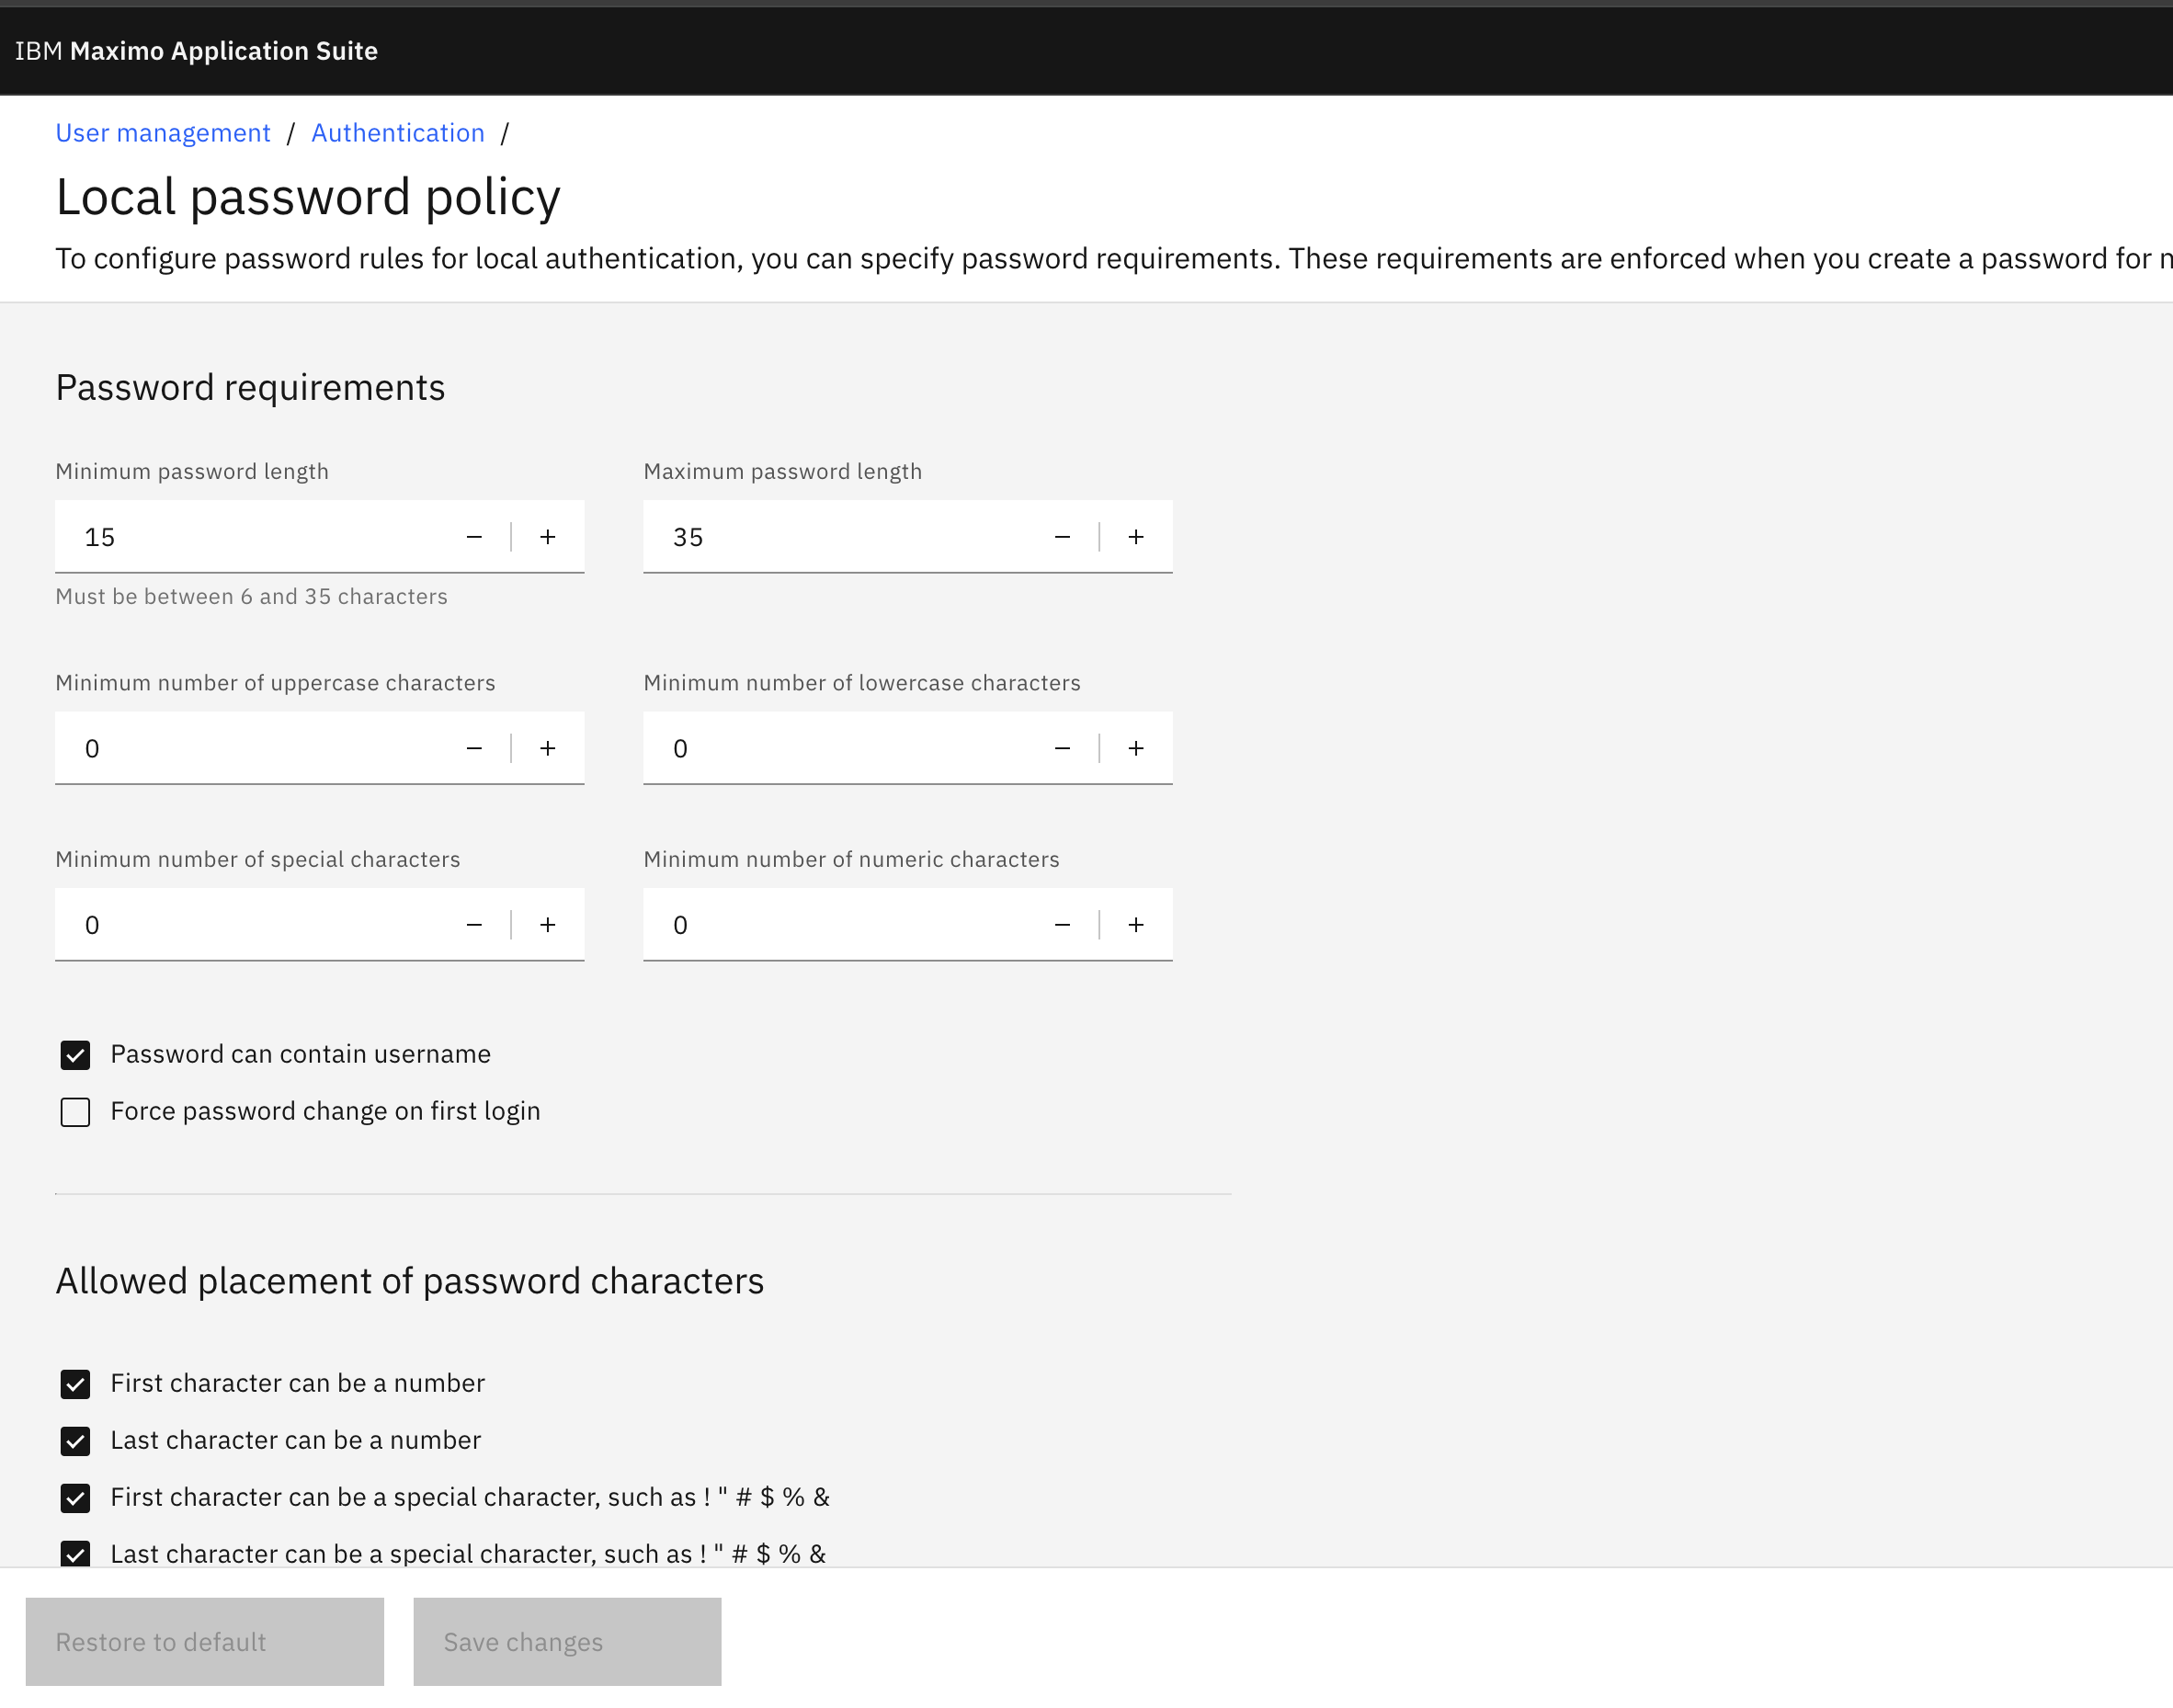The height and width of the screenshot is (1708, 2173).
Task: Go to User management breadcrumb
Action: point(163,133)
